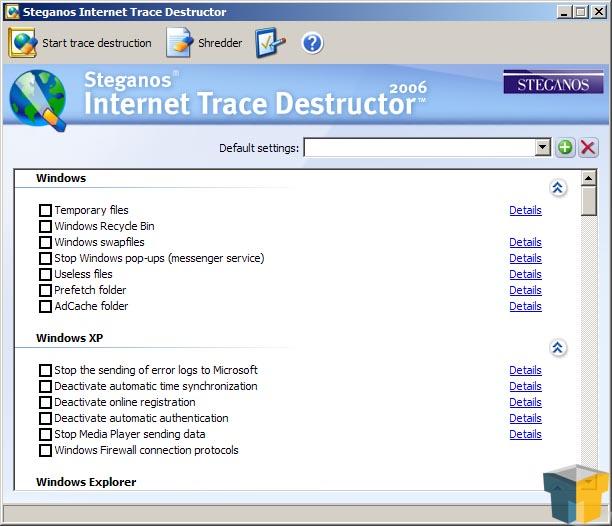This screenshot has height=526, width=612.
Task: Open Details for Useless files
Action: (525, 274)
